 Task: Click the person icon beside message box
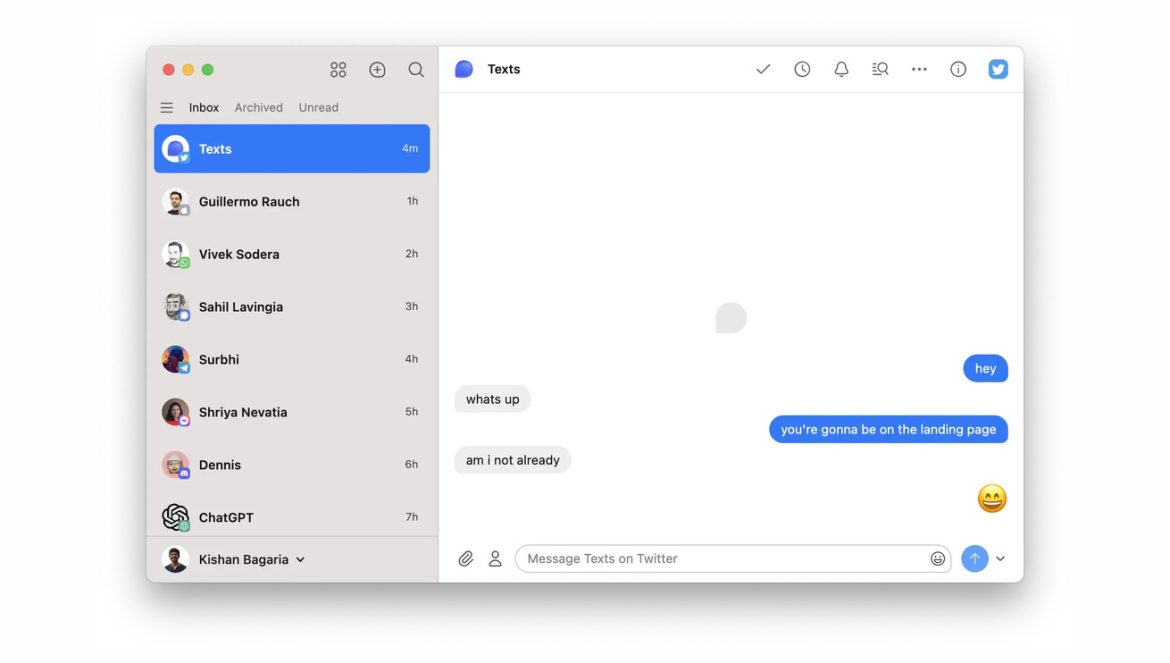495,559
